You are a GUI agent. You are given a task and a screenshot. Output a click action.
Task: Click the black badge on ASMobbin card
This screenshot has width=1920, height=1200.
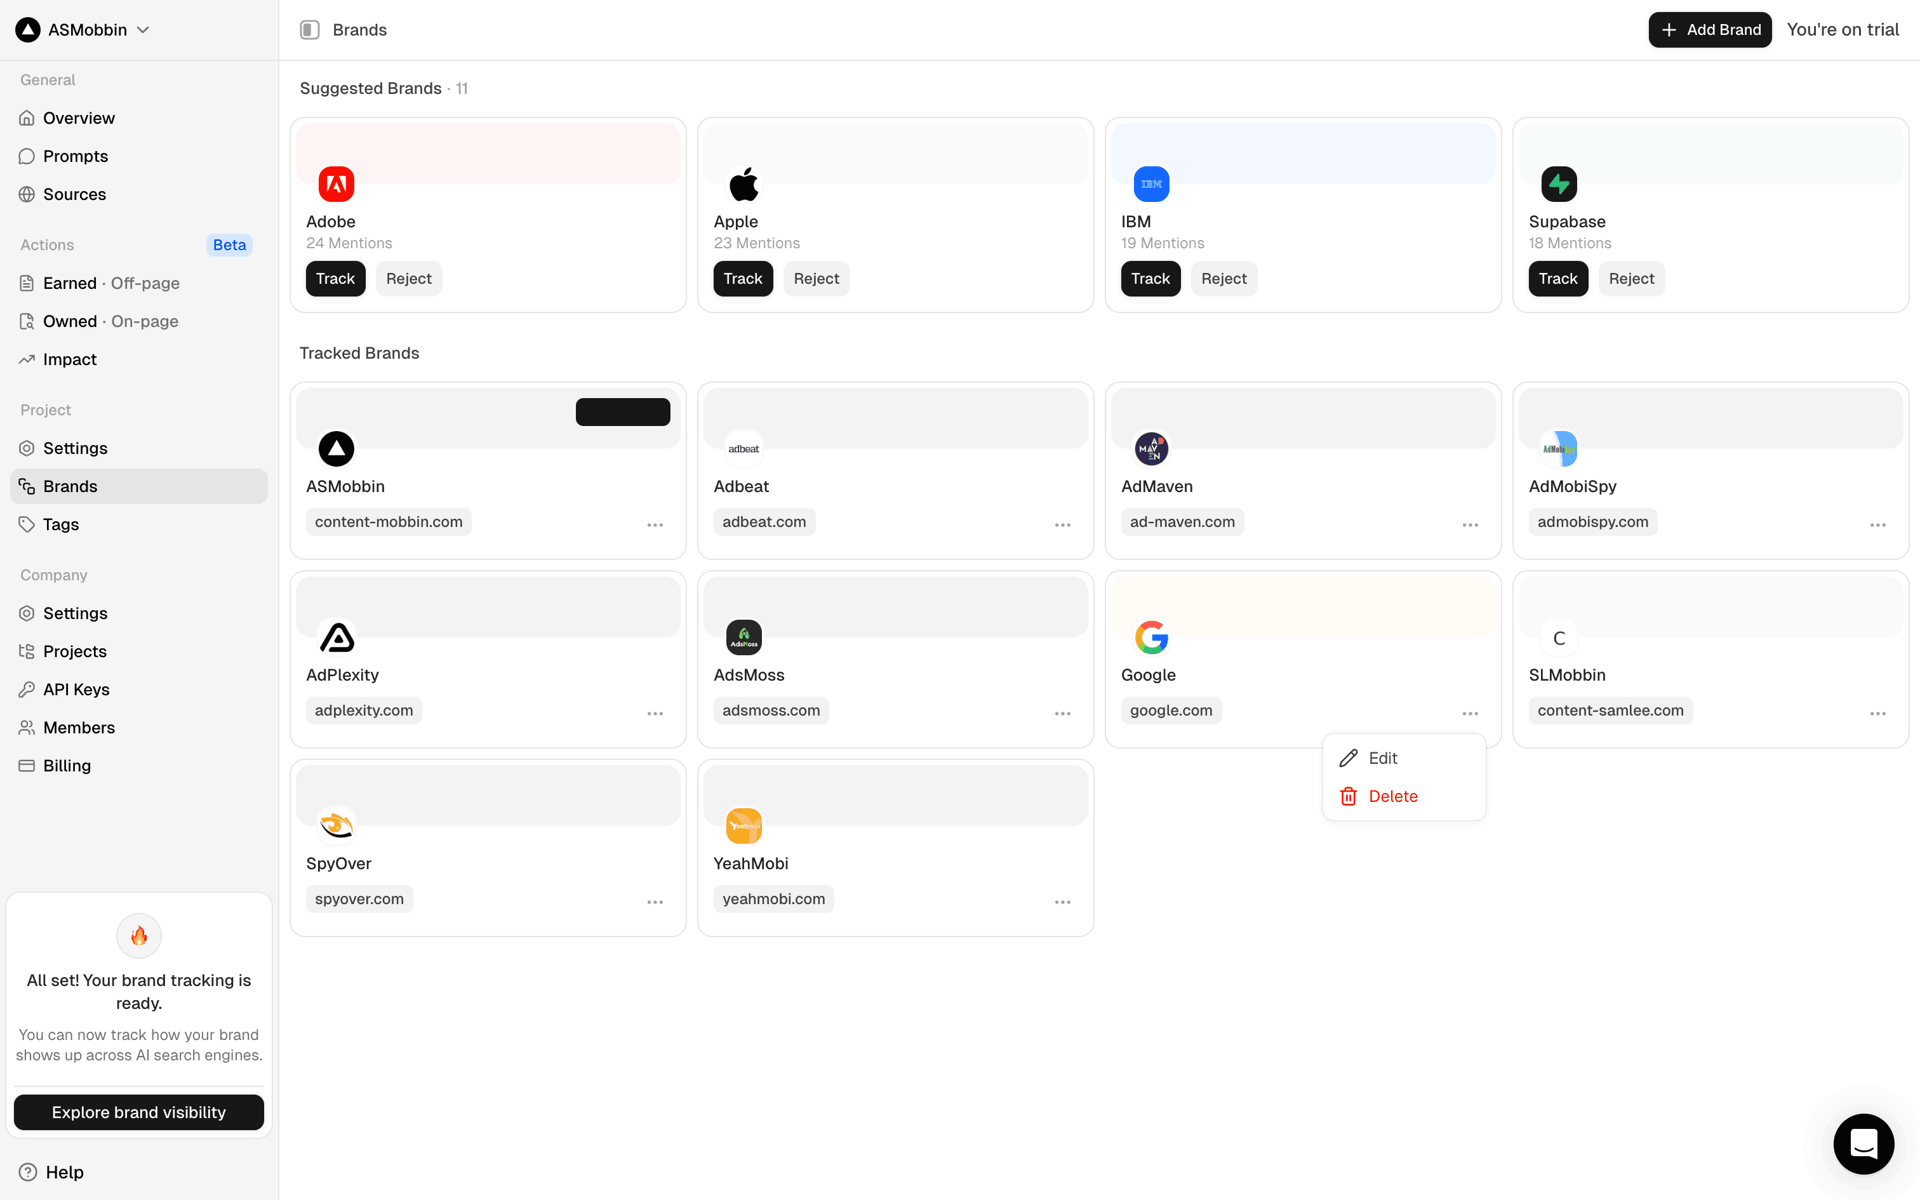[x=623, y=412]
